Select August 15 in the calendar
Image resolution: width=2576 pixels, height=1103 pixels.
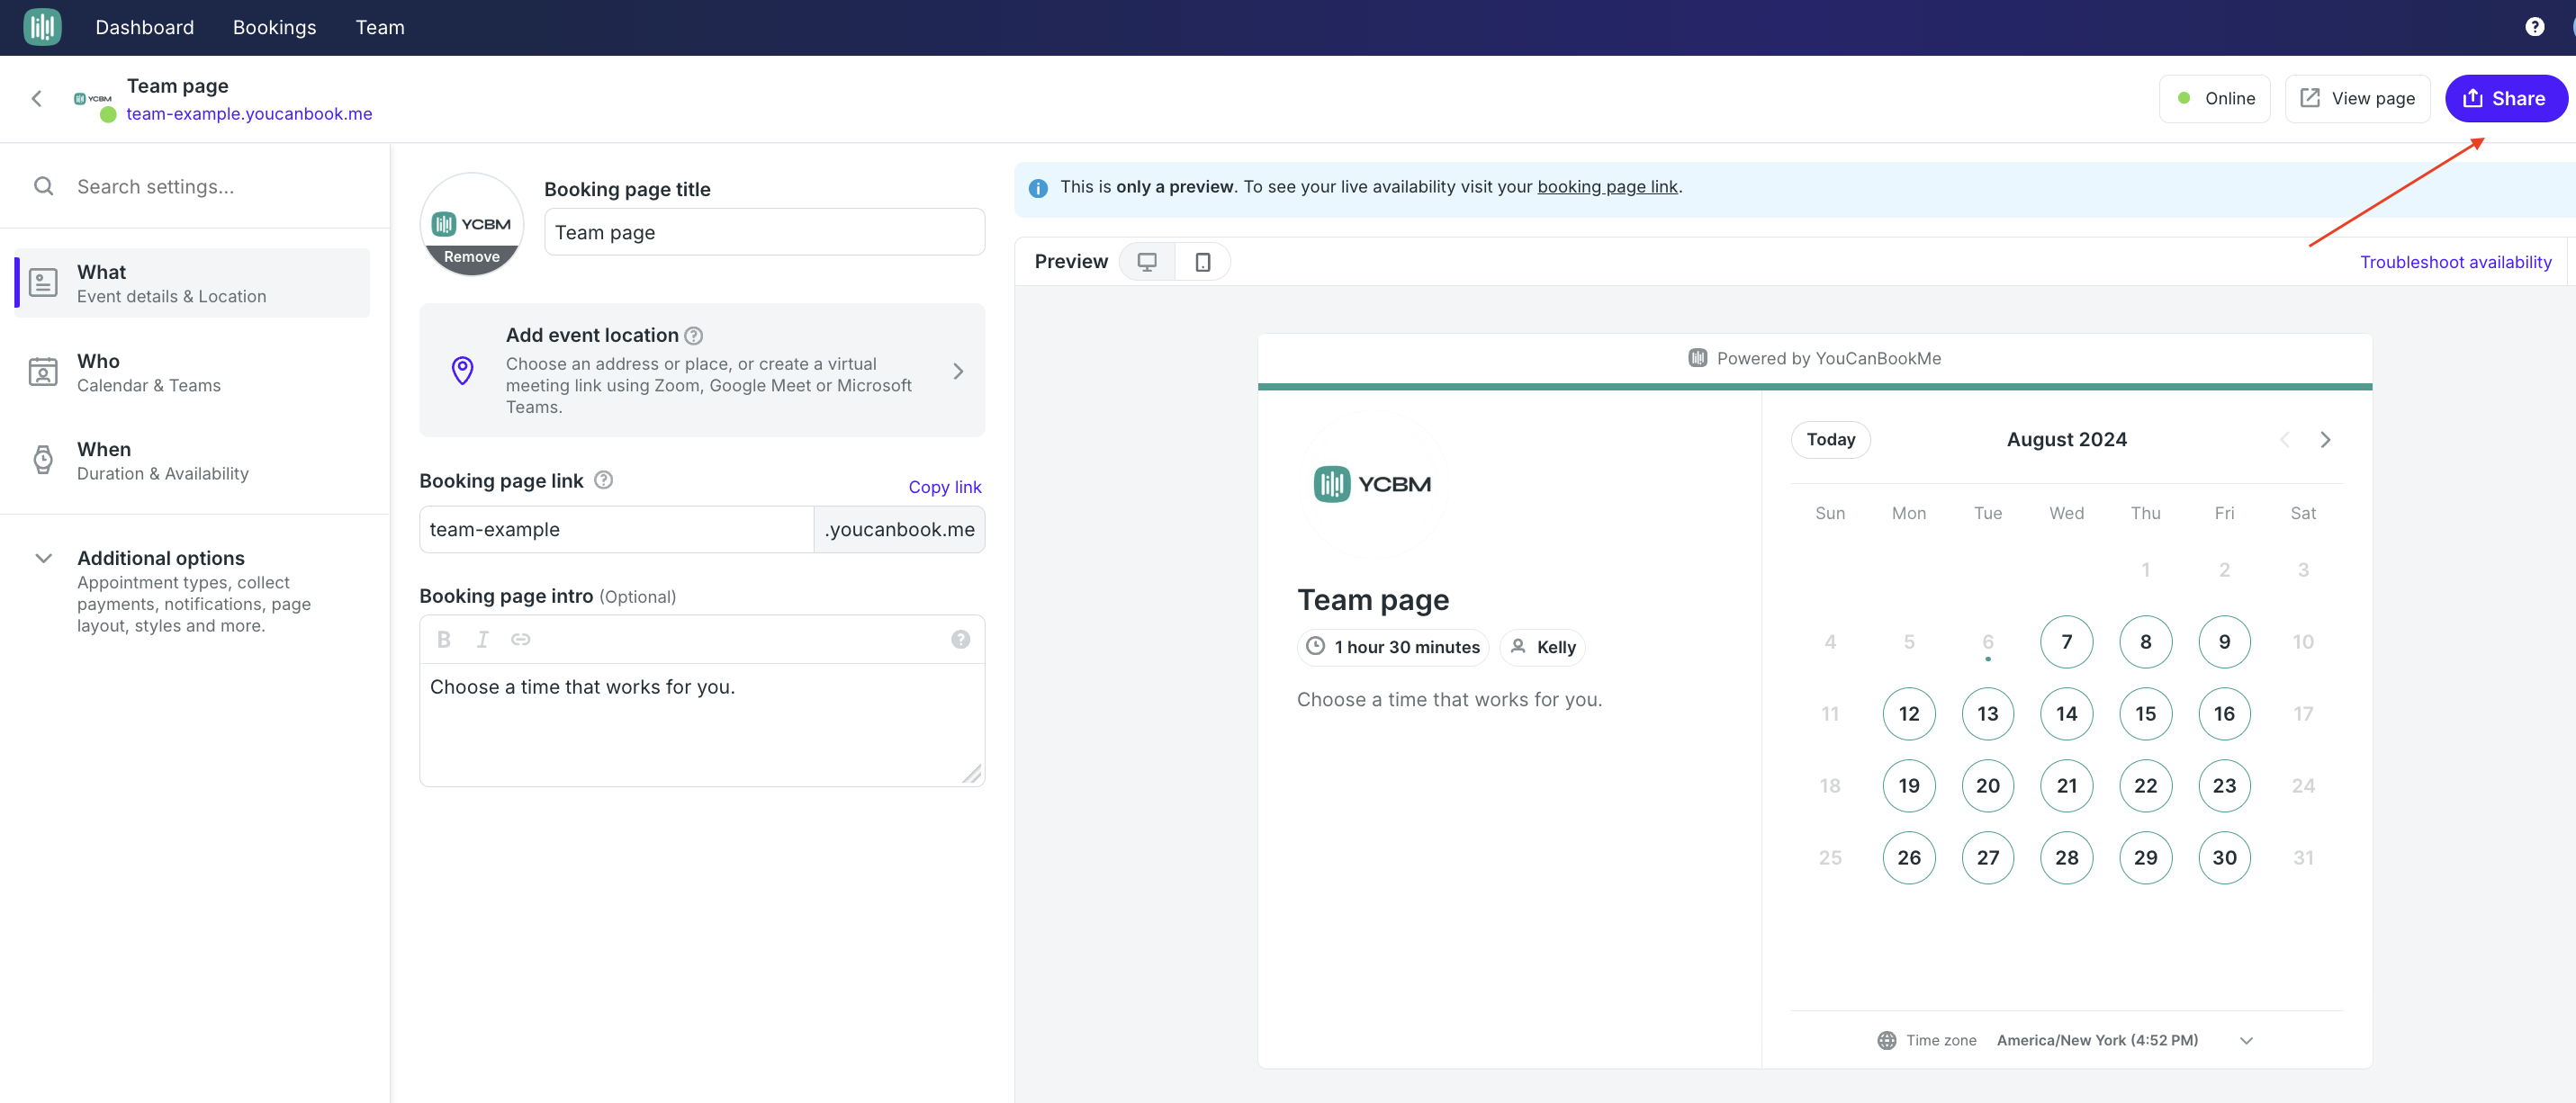pyautogui.click(x=2145, y=714)
